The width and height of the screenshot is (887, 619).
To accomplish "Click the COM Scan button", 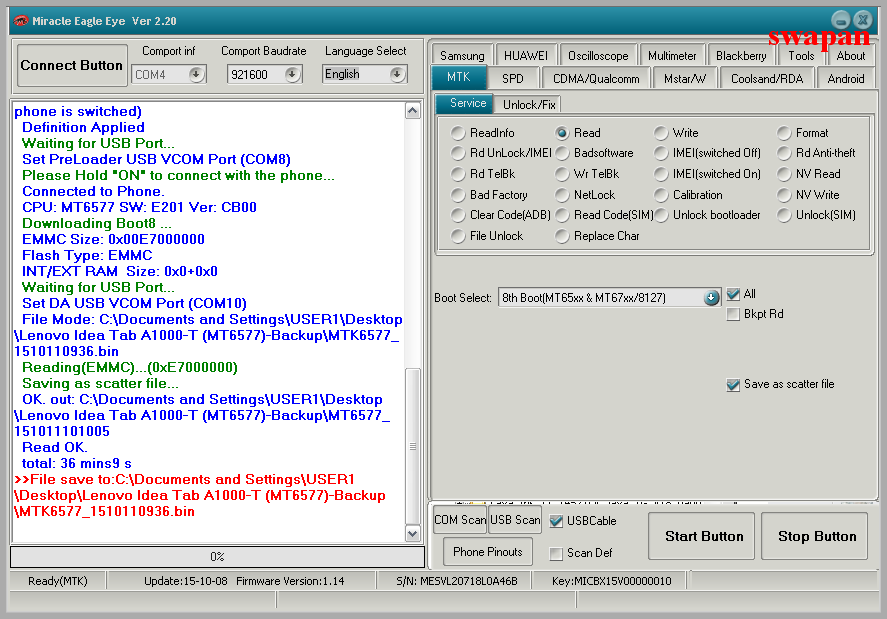I will click(460, 520).
